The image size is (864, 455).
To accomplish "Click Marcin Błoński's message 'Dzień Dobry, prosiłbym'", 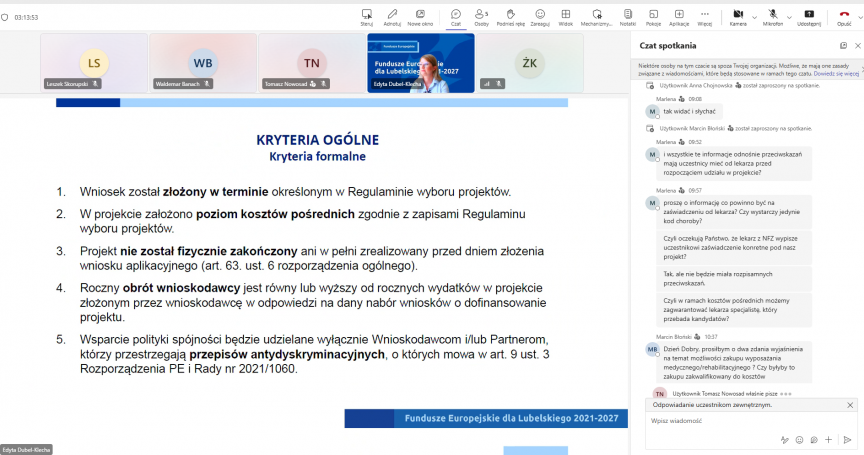I will click(734, 362).
